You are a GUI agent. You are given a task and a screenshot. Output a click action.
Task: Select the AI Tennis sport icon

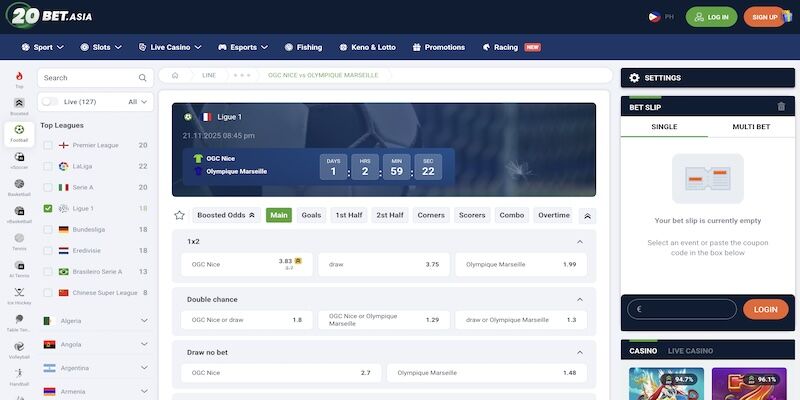click(x=19, y=265)
